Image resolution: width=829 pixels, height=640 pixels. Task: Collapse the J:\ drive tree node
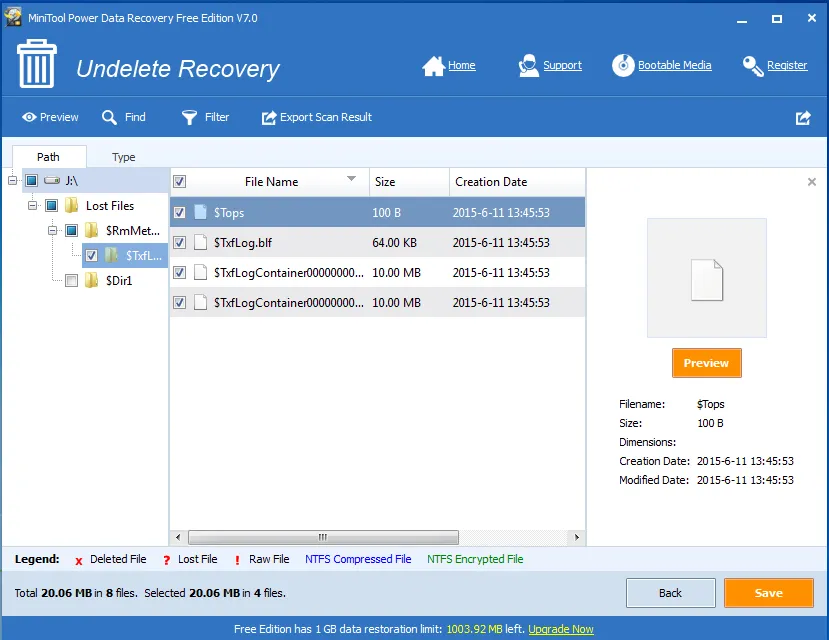13,181
